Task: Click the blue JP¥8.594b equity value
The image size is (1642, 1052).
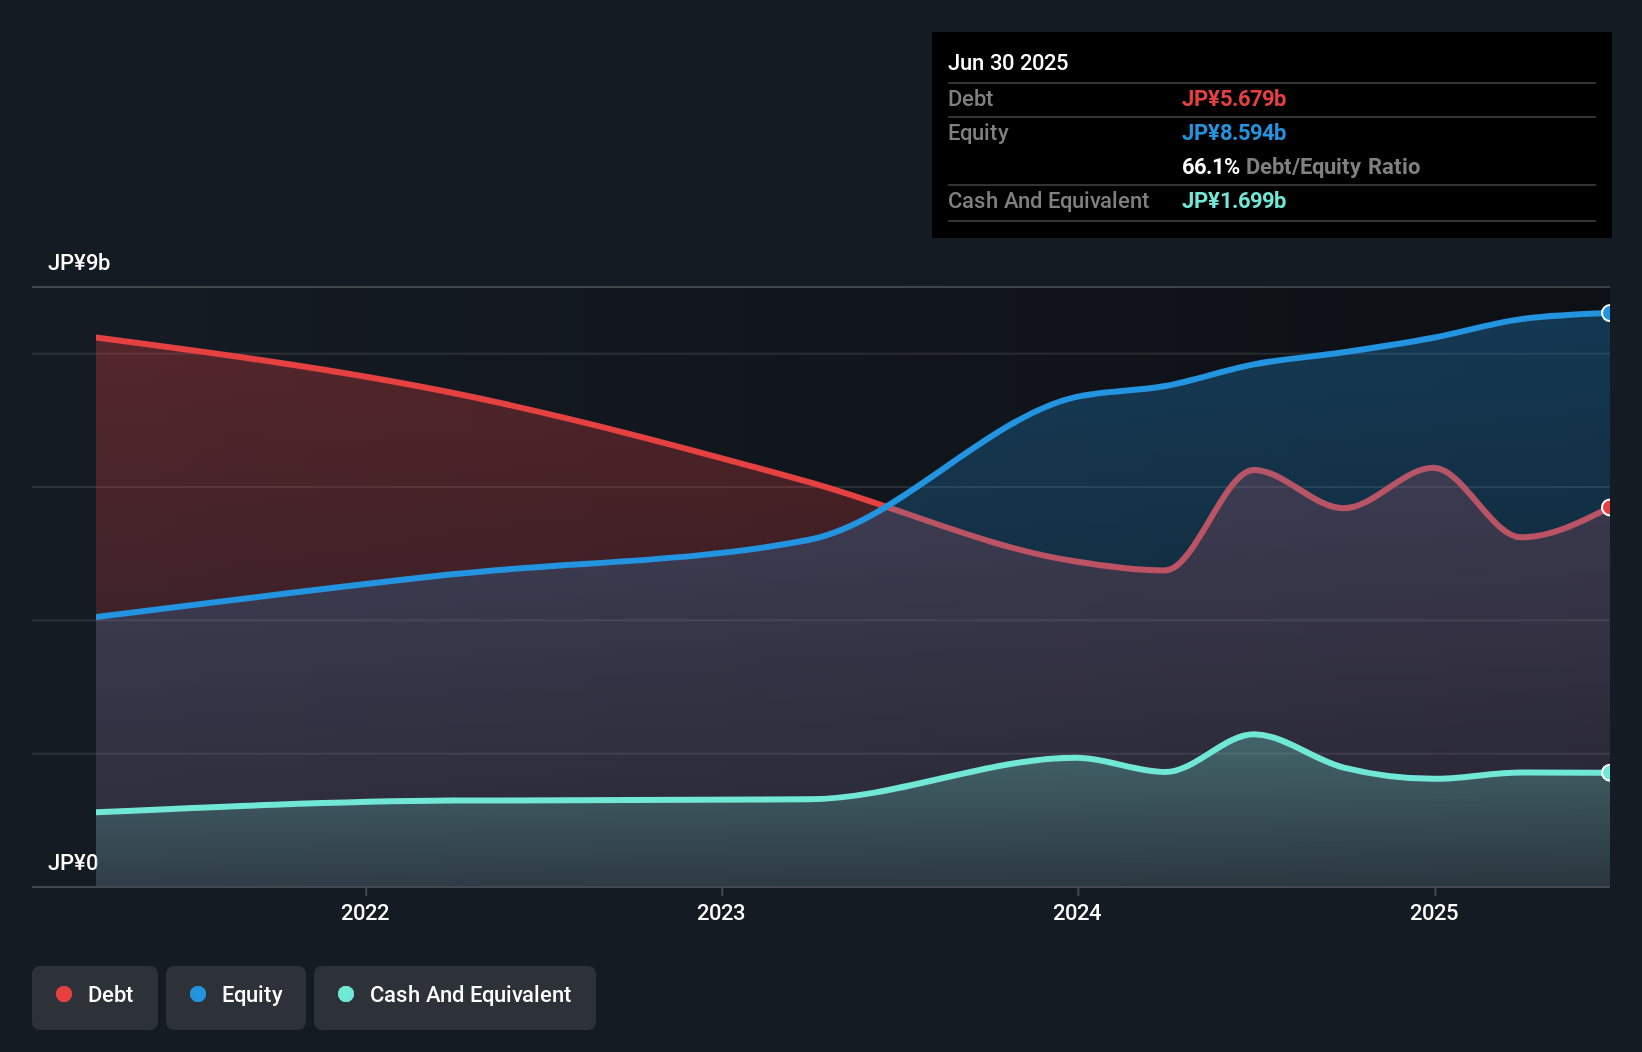Action: [x=1234, y=132]
